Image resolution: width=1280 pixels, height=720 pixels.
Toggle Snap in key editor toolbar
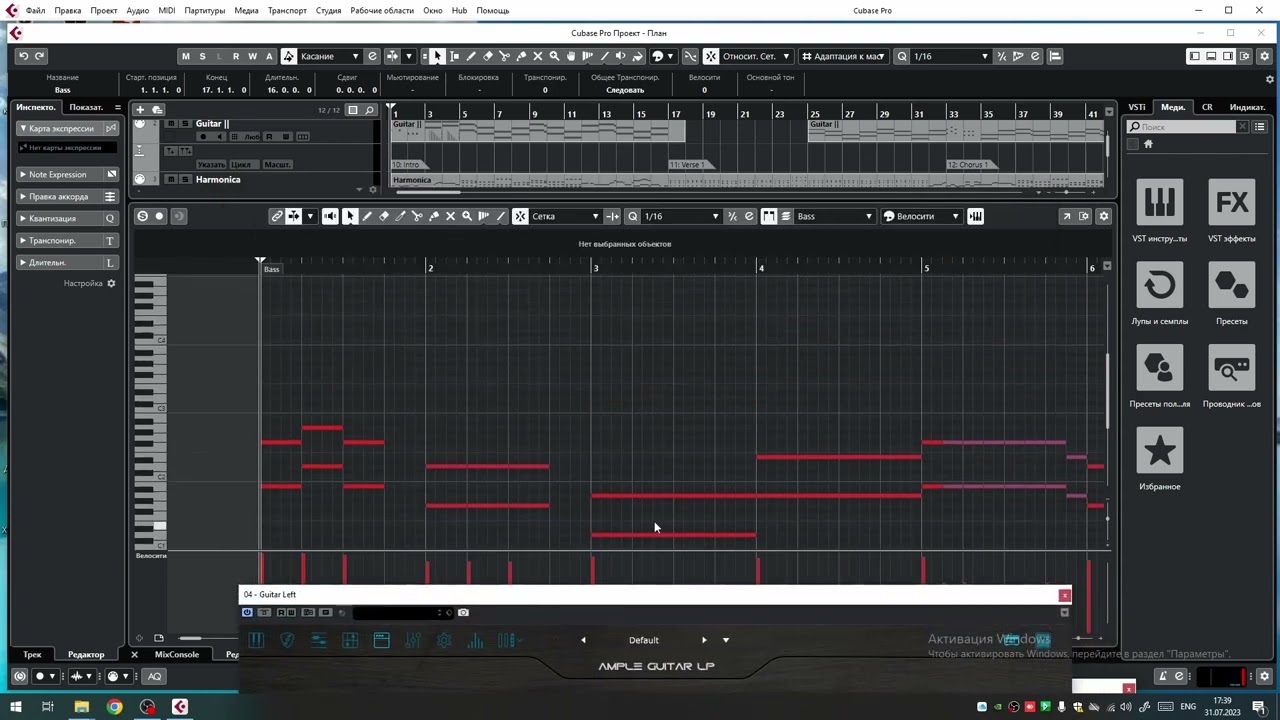pos(520,216)
